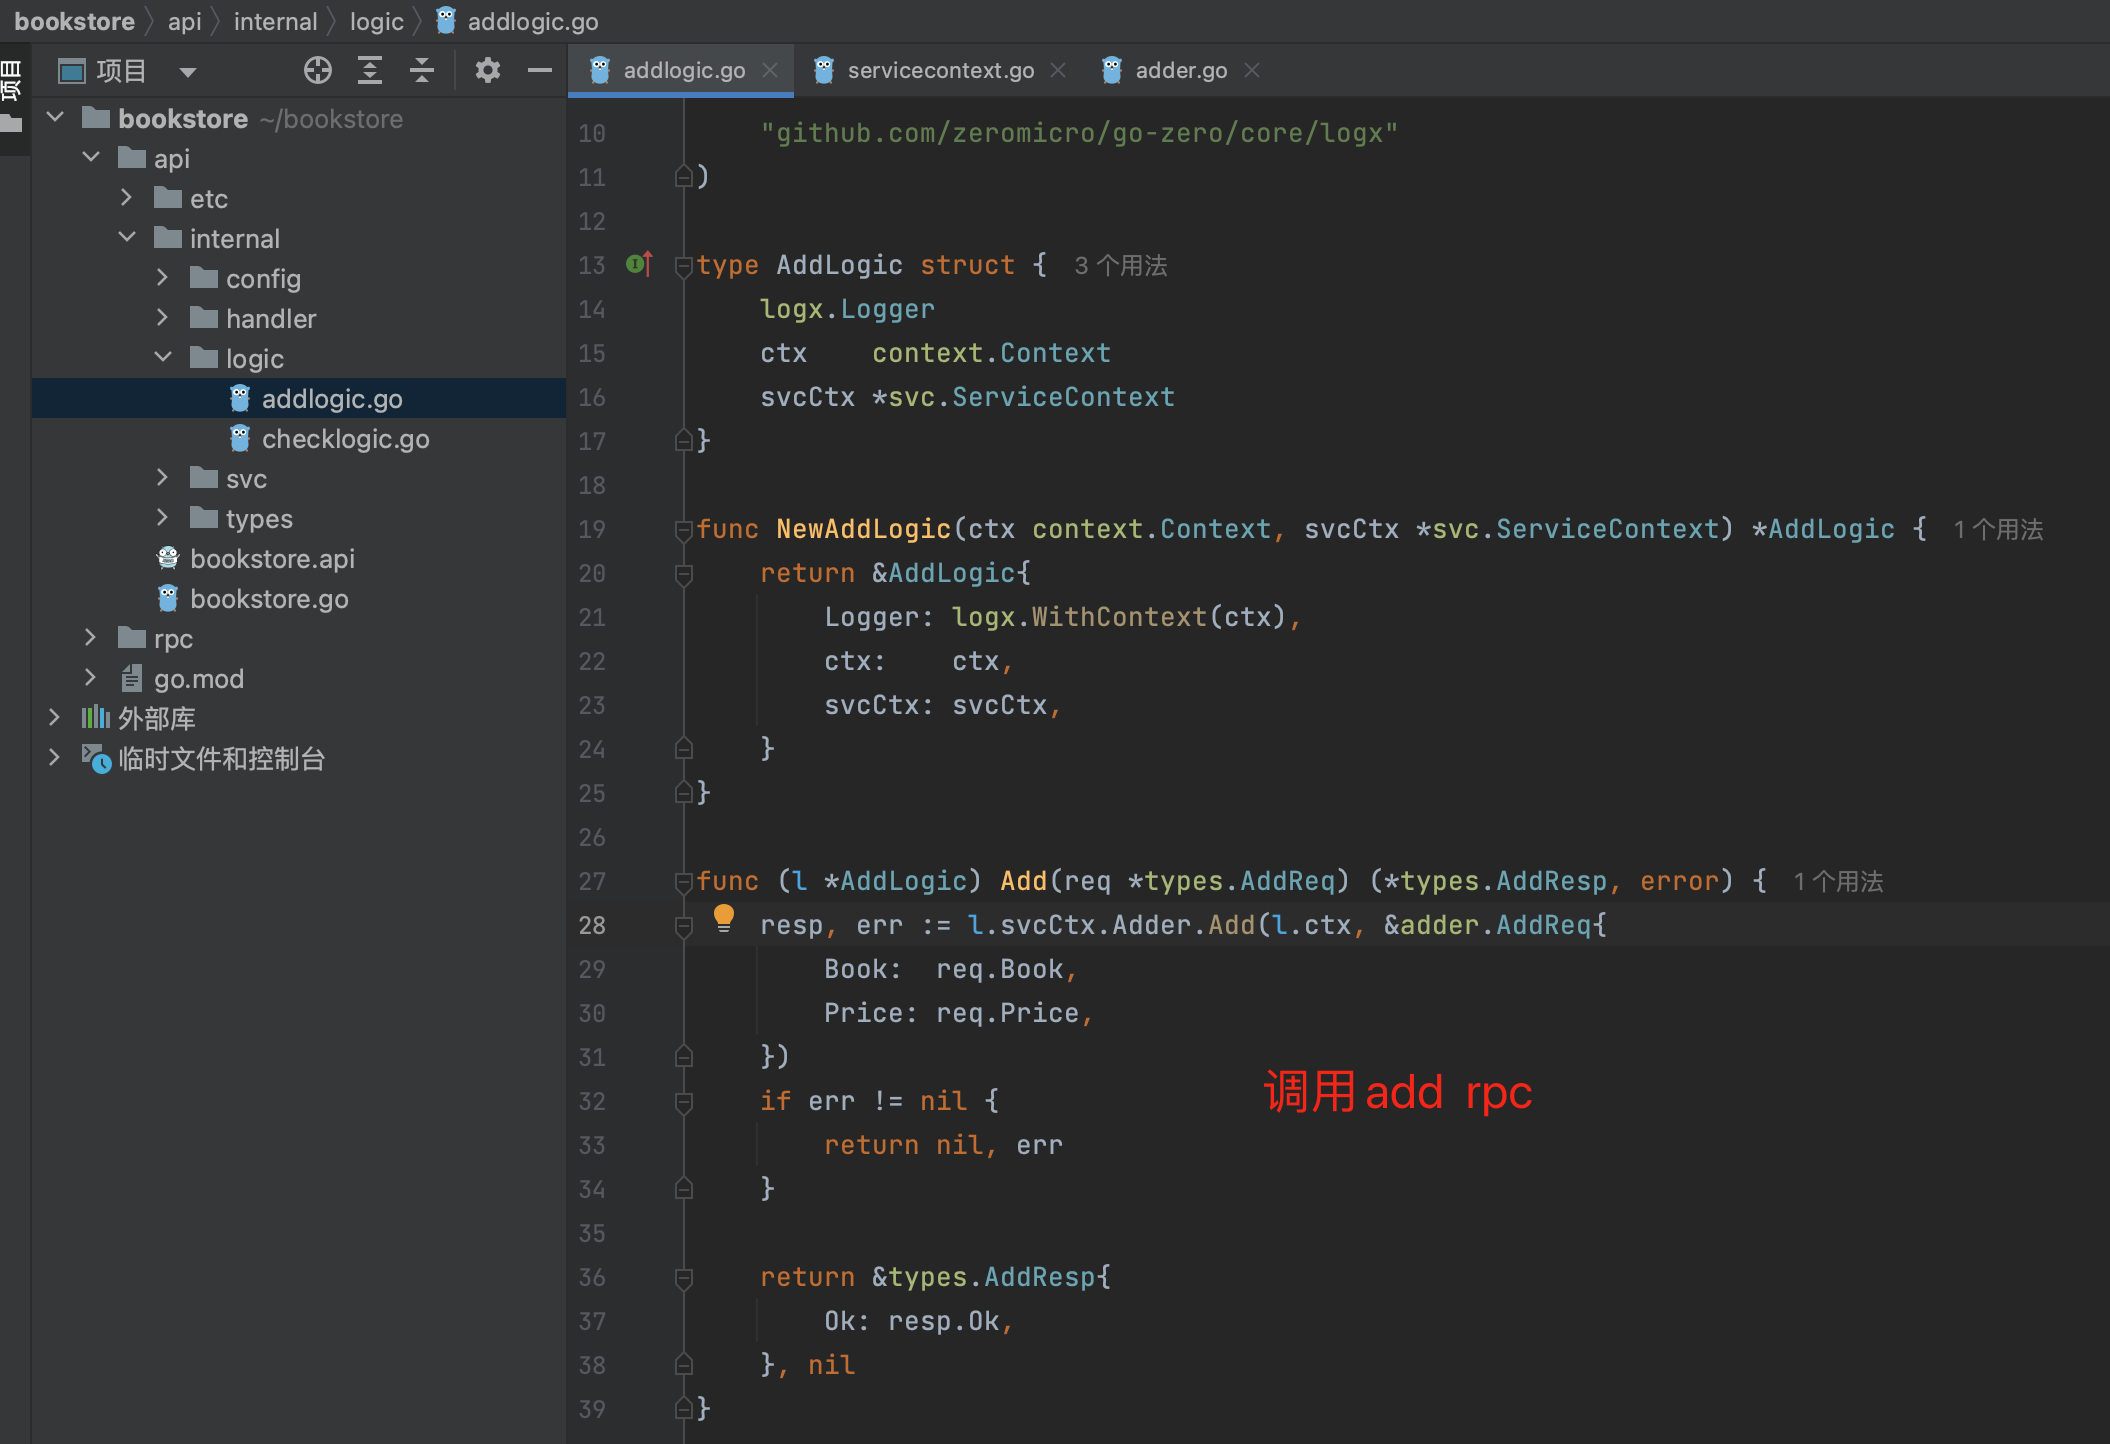Expand 临时文件和控制台 scratches node
Screen dimensions: 2110x1444
pos(55,757)
